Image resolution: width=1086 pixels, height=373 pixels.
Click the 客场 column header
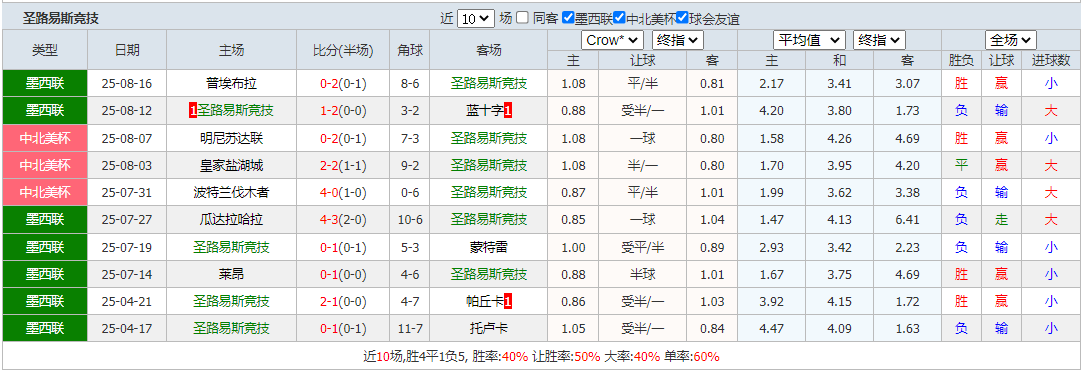coord(488,50)
